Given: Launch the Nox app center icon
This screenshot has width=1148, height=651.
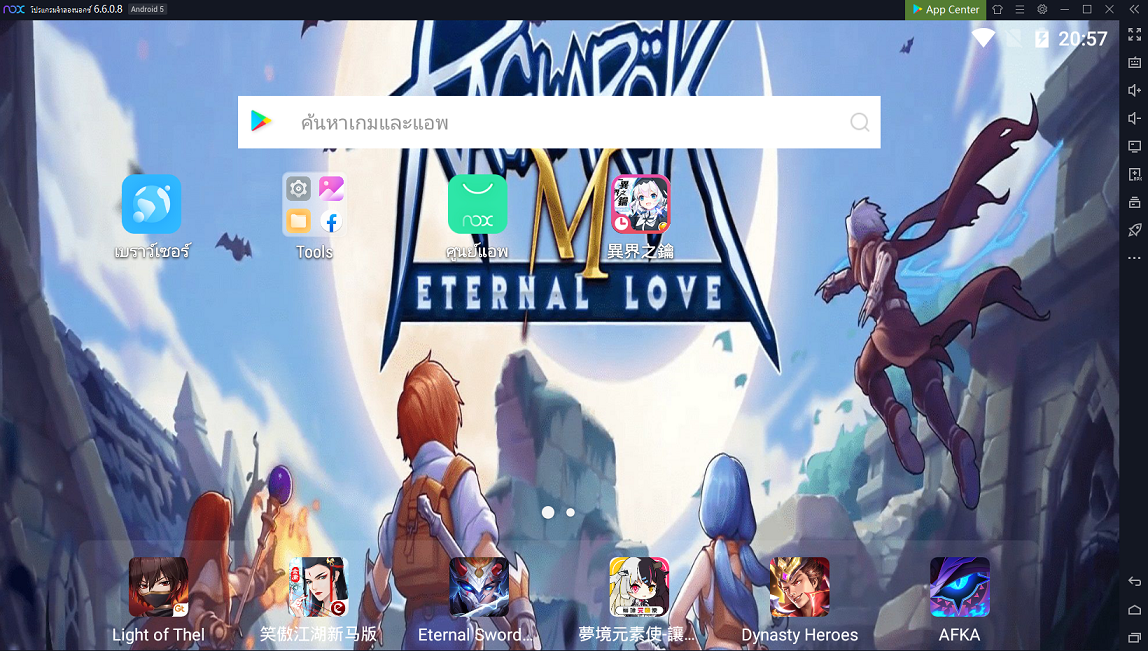Looking at the screenshot, I should (x=477, y=204).
